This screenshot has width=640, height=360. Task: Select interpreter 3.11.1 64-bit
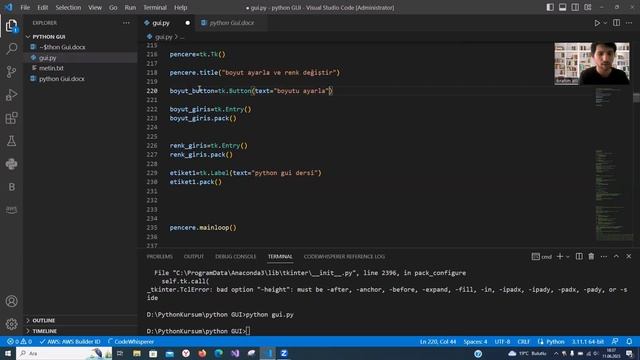588,342
